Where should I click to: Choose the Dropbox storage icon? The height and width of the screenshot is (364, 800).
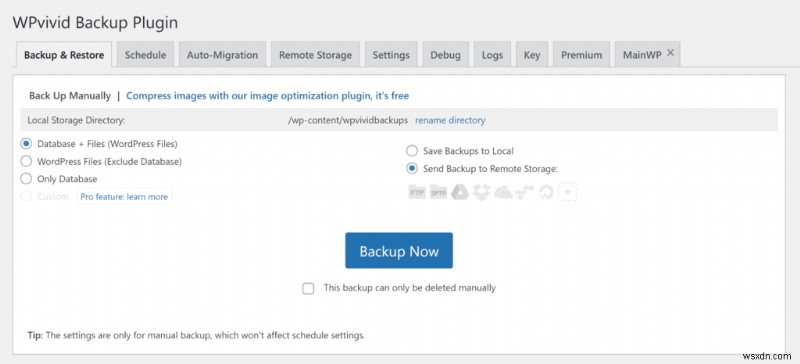(x=481, y=192)
